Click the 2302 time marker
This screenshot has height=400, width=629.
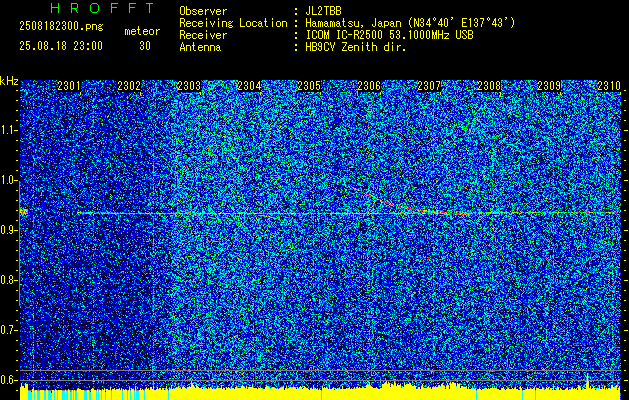[x=129, y=86]
